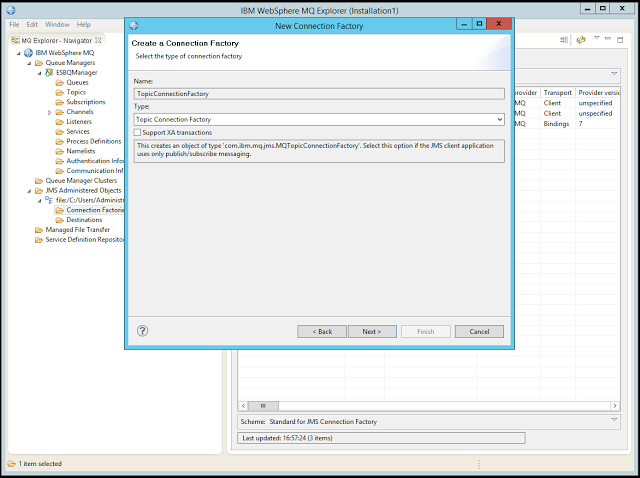Open dialog help via question mark icon

142,331
